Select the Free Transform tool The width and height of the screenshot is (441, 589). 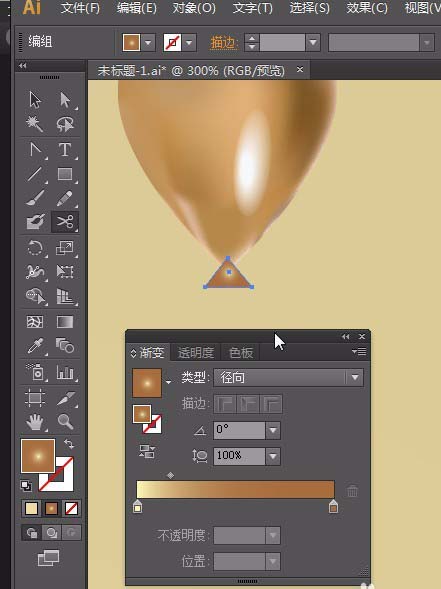point(65,272)
